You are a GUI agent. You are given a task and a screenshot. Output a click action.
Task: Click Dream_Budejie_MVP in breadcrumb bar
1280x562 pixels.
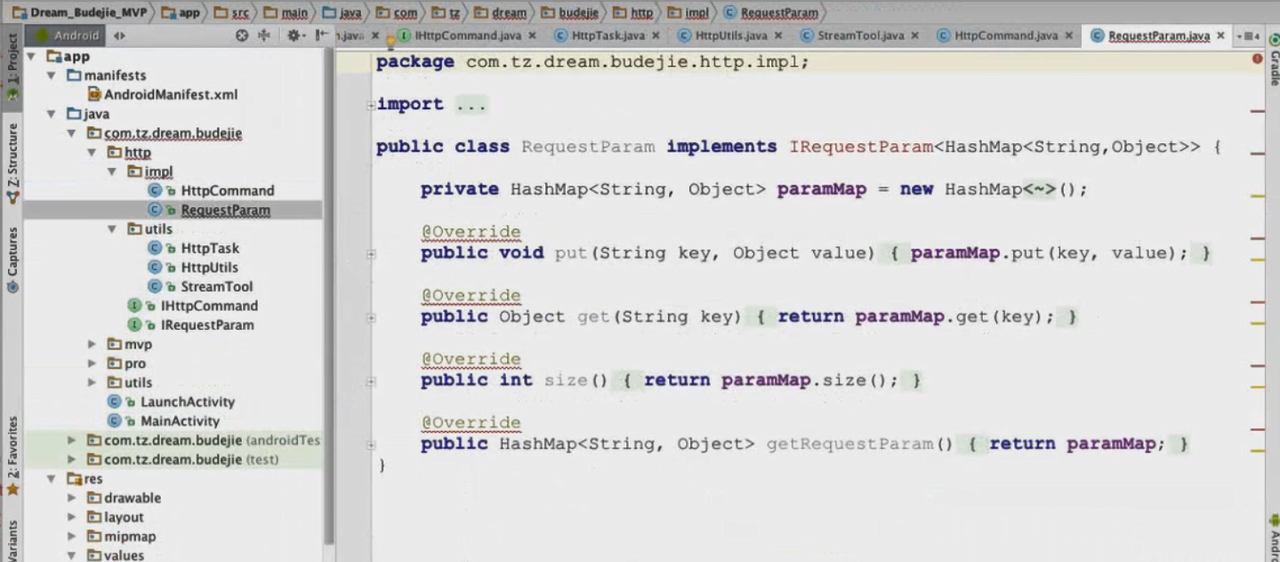point(78,13)
